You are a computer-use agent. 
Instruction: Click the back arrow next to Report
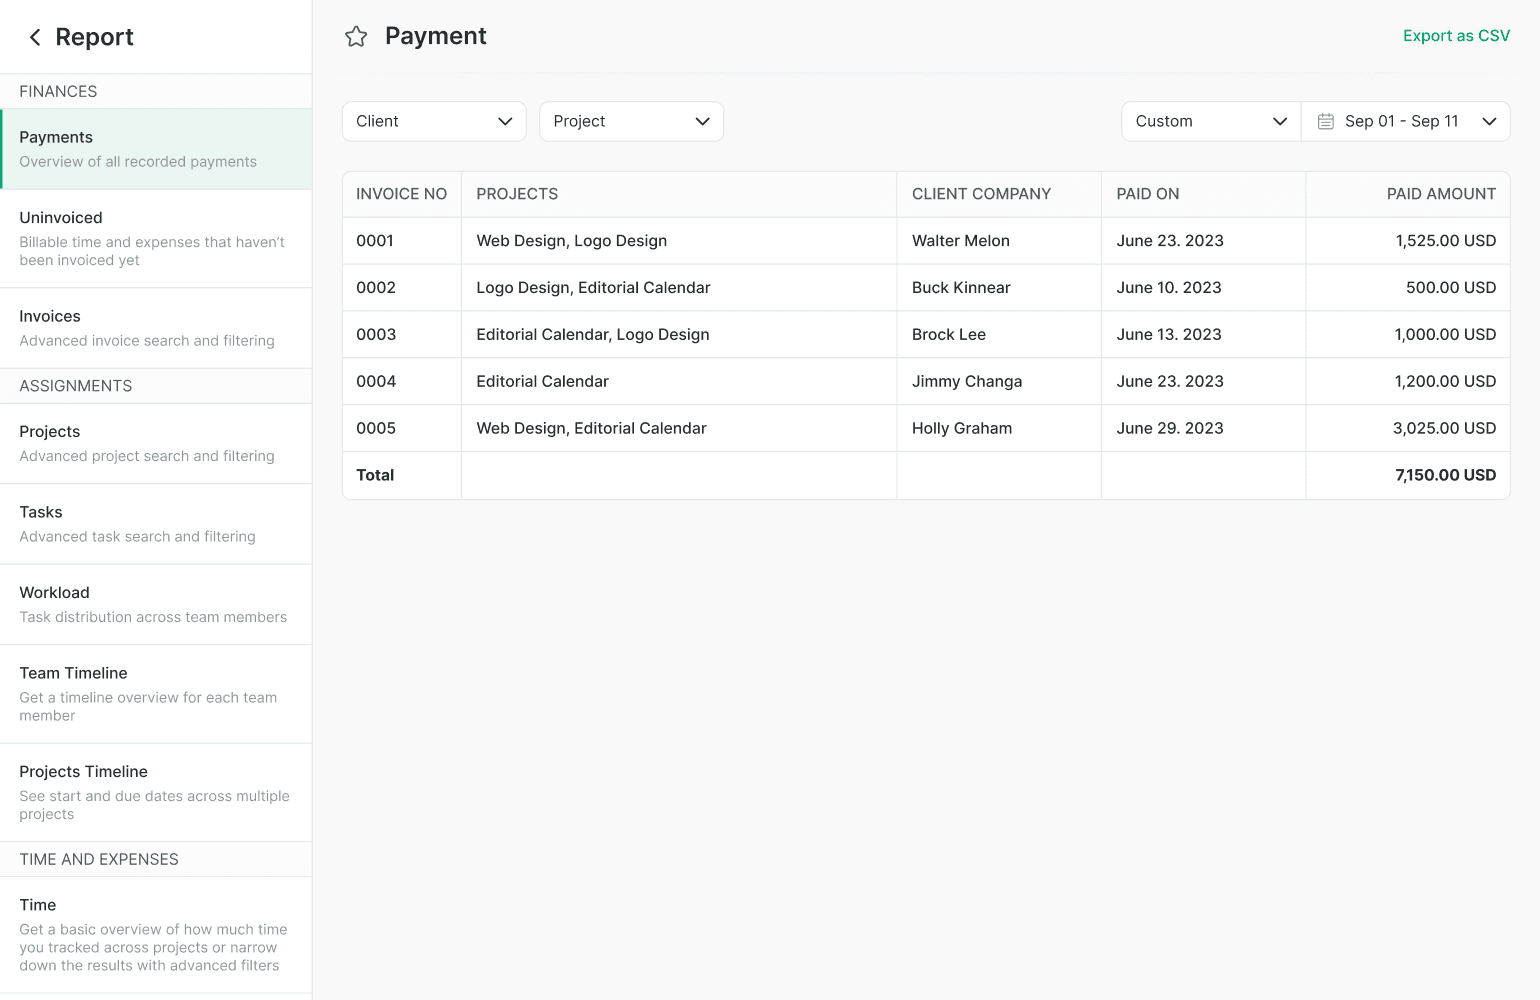click(x=35, y=37)
